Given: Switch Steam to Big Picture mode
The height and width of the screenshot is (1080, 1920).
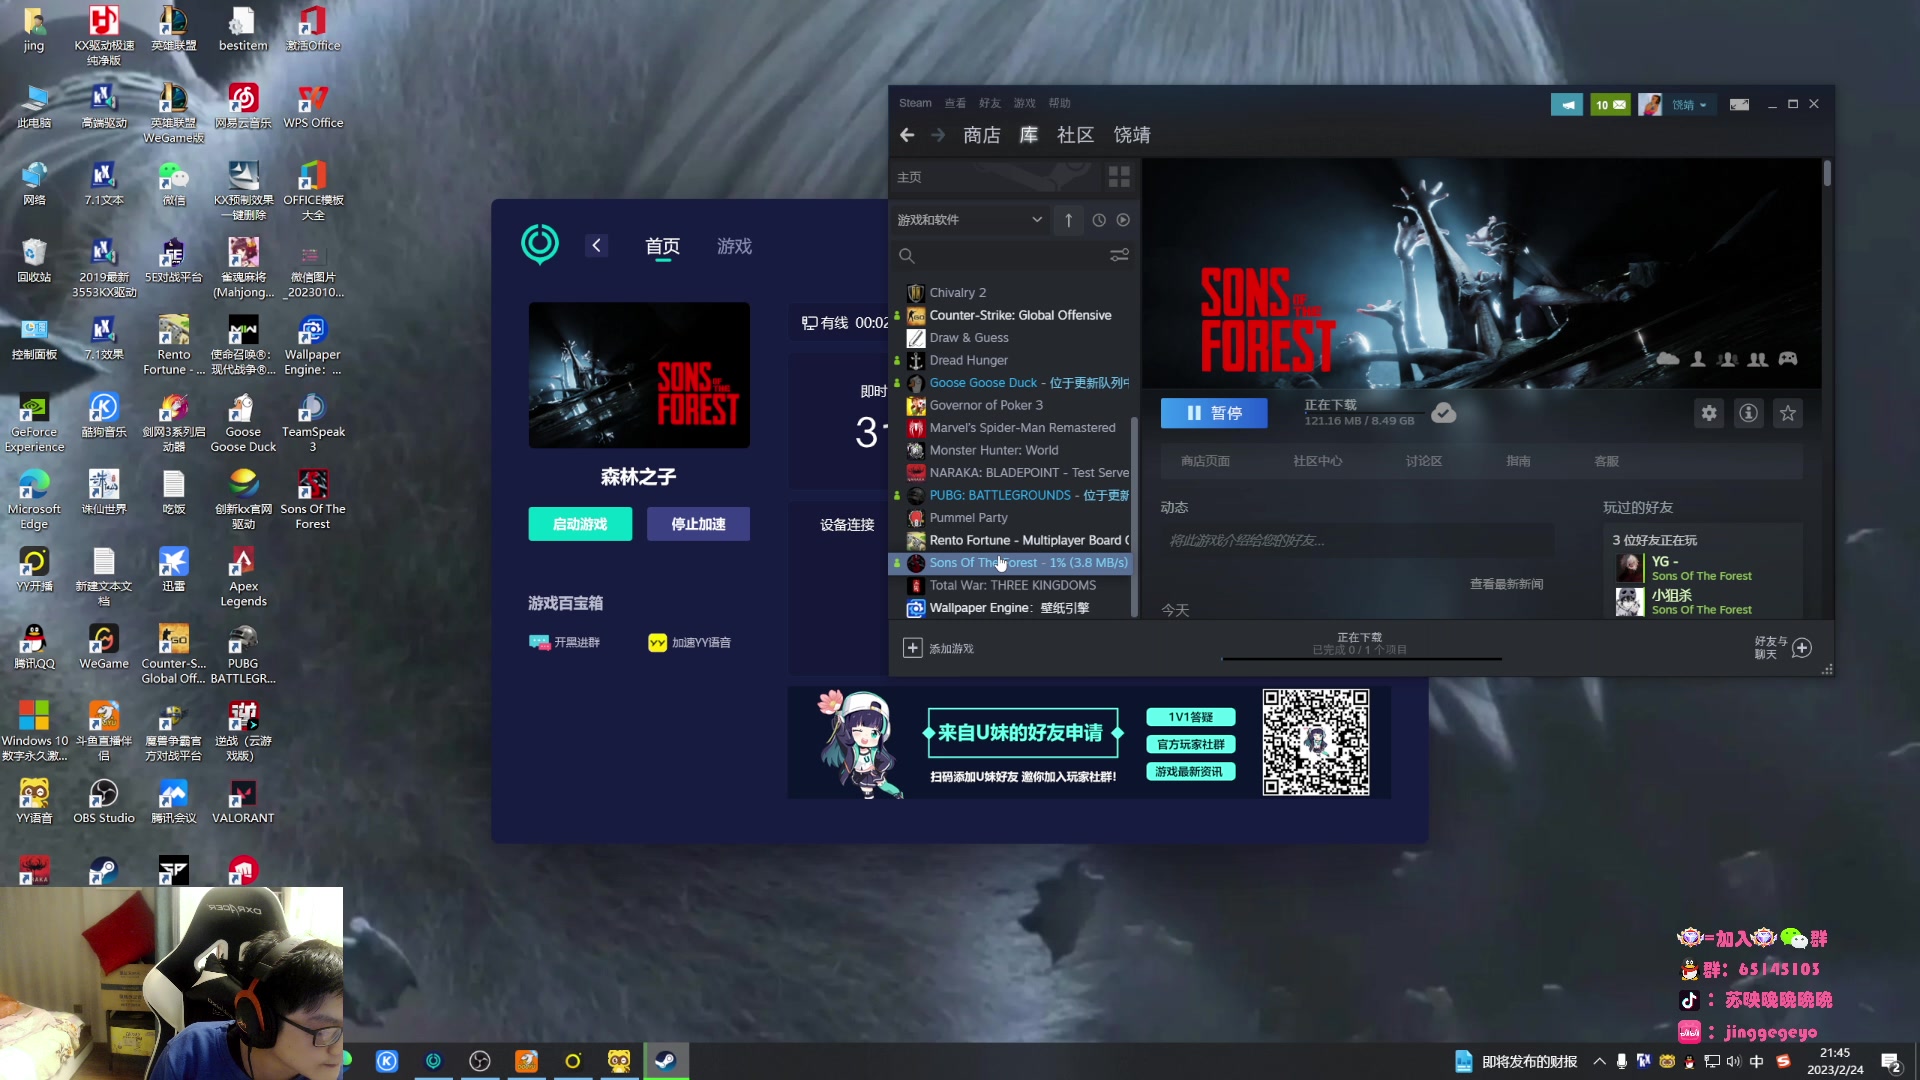Looking at the screenshot, I should click(x=1740, y=104).
